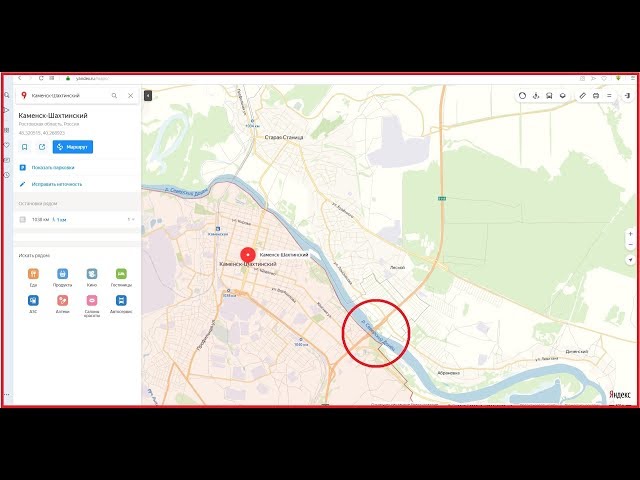Click the Старая Станица map label
This screenshot has height=480, width=640.
[284, 138]
